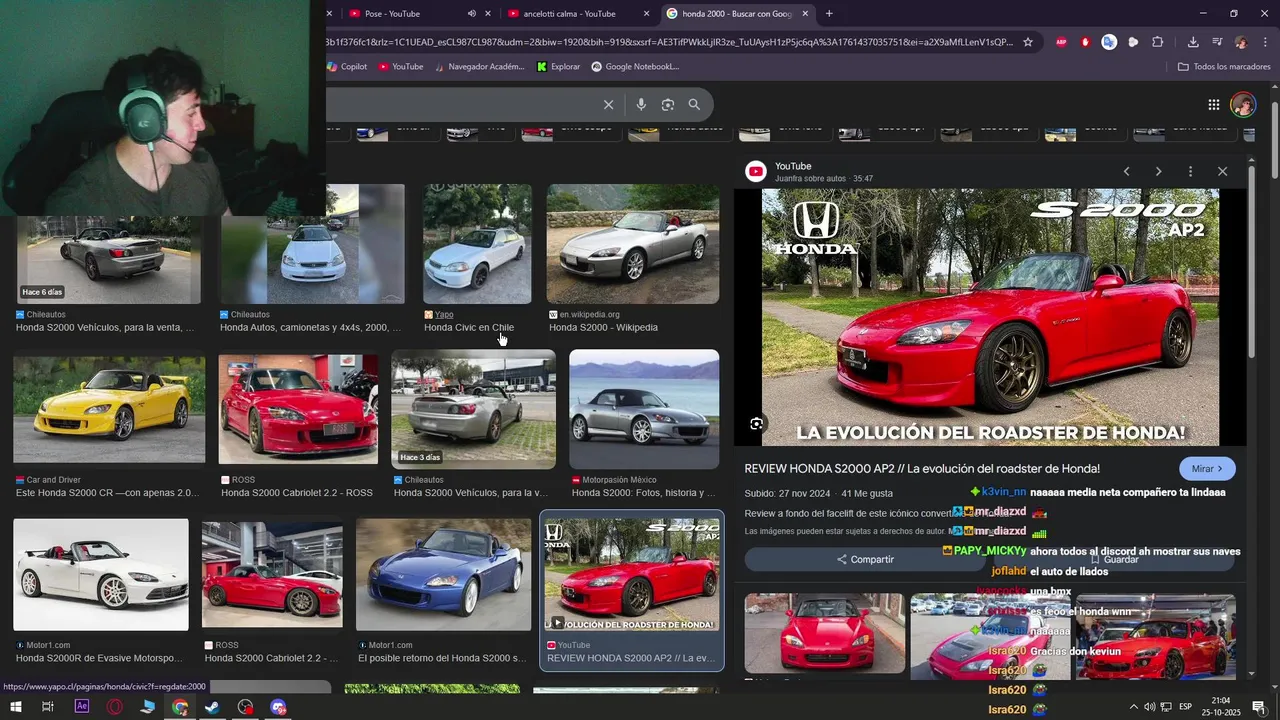Show hidden system tray icons

1133,707
